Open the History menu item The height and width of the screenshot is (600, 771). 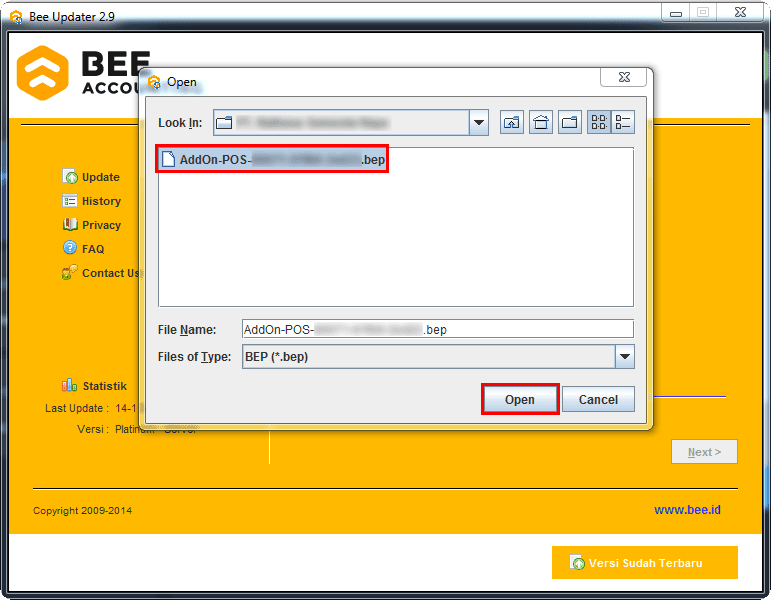pos(101,201)
